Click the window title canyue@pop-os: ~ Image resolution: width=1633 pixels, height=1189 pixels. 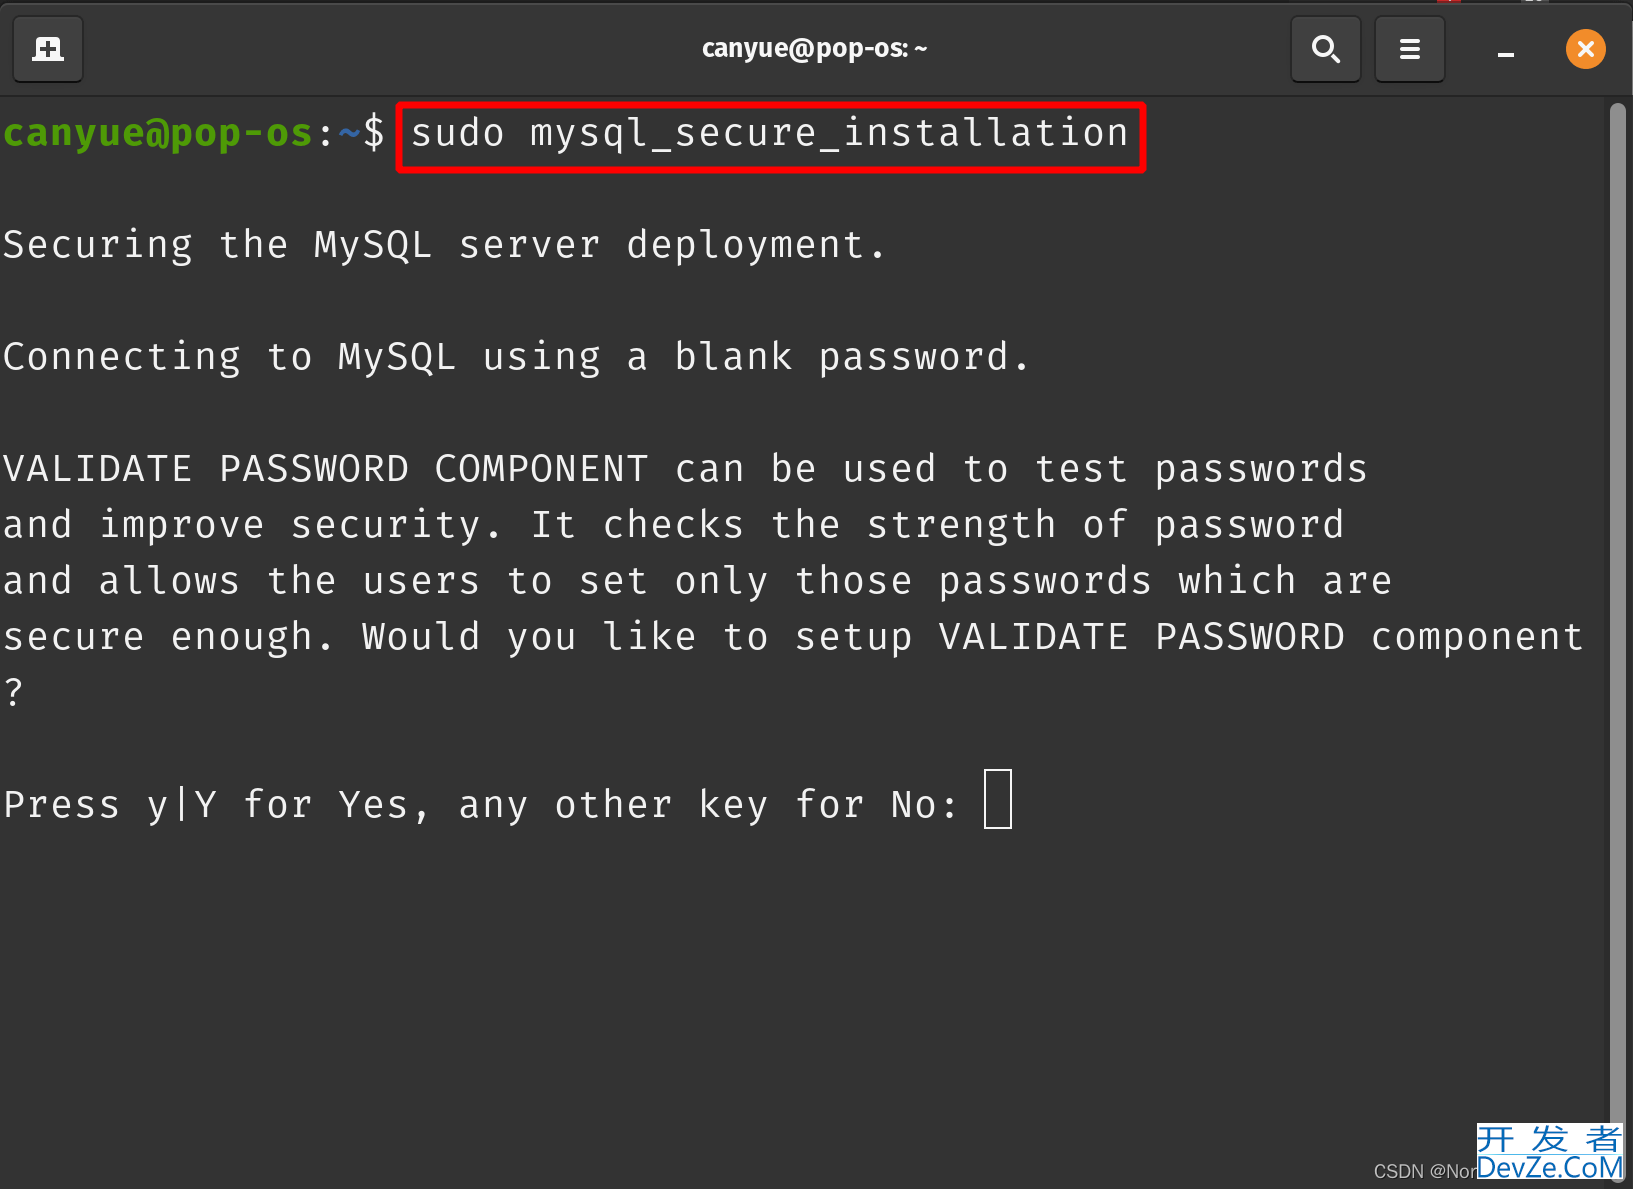click(x=814, y=49)
